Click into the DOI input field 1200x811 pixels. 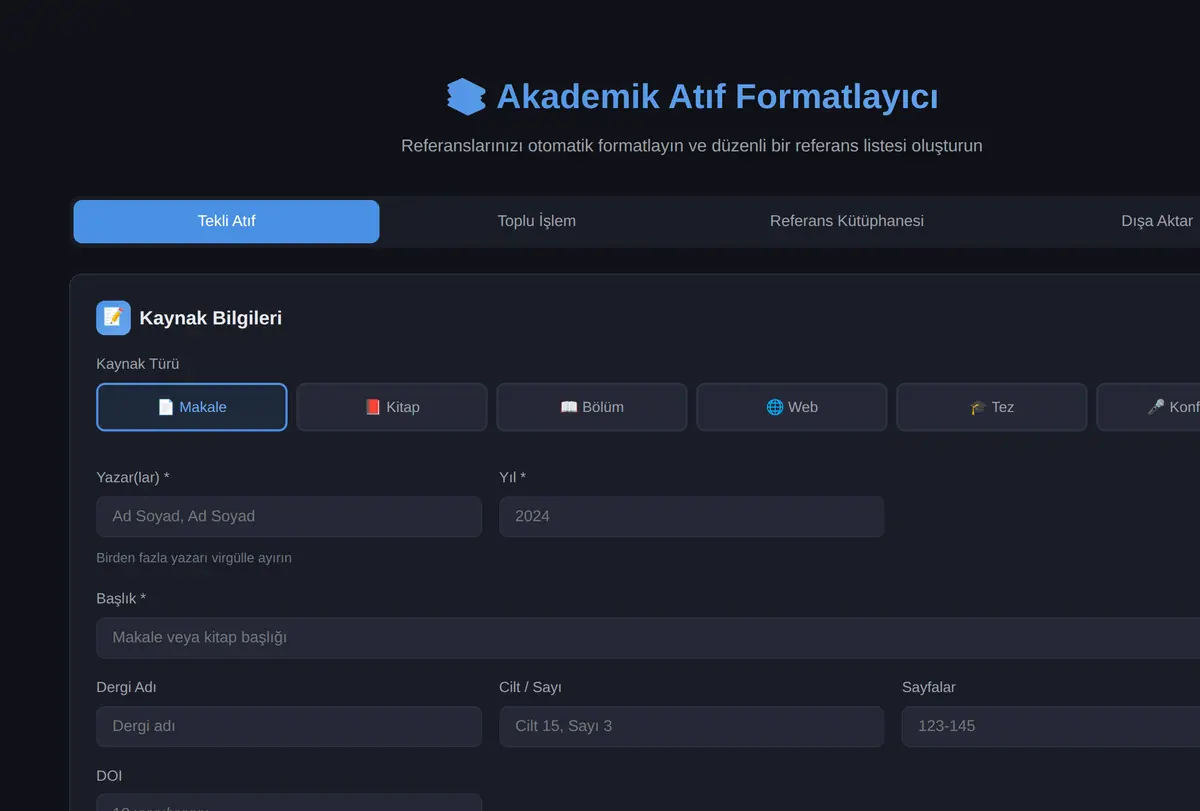289,802
